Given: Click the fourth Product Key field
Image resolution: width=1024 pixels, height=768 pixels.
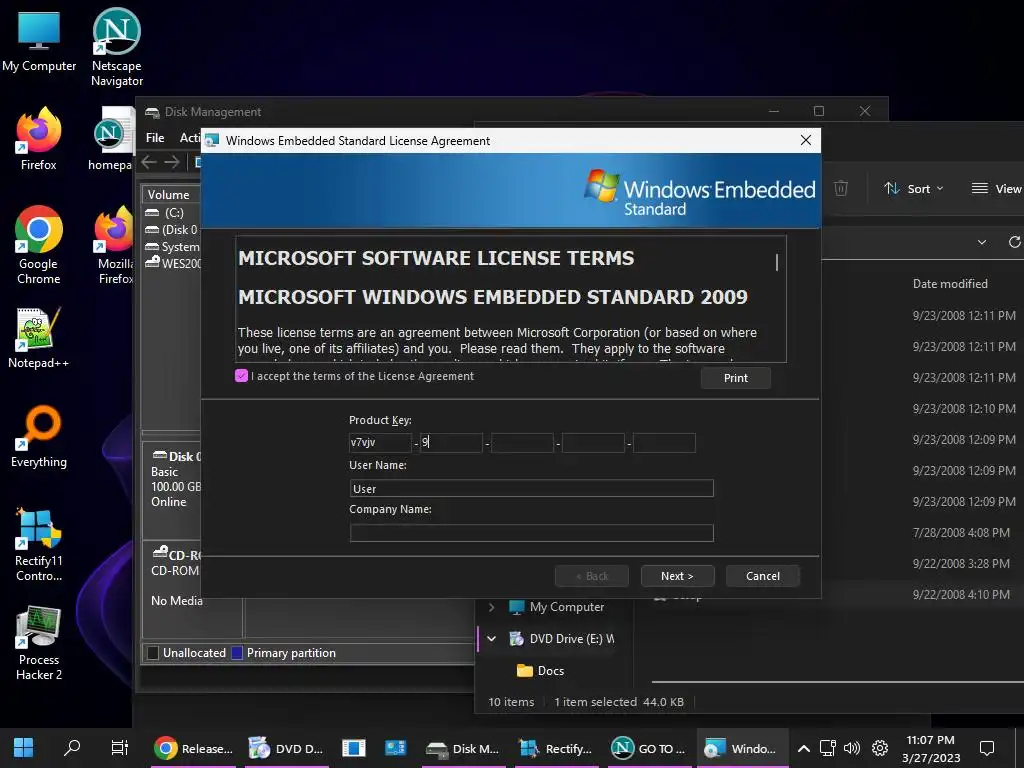Looking at the screenshot, I should pos(594,443).
